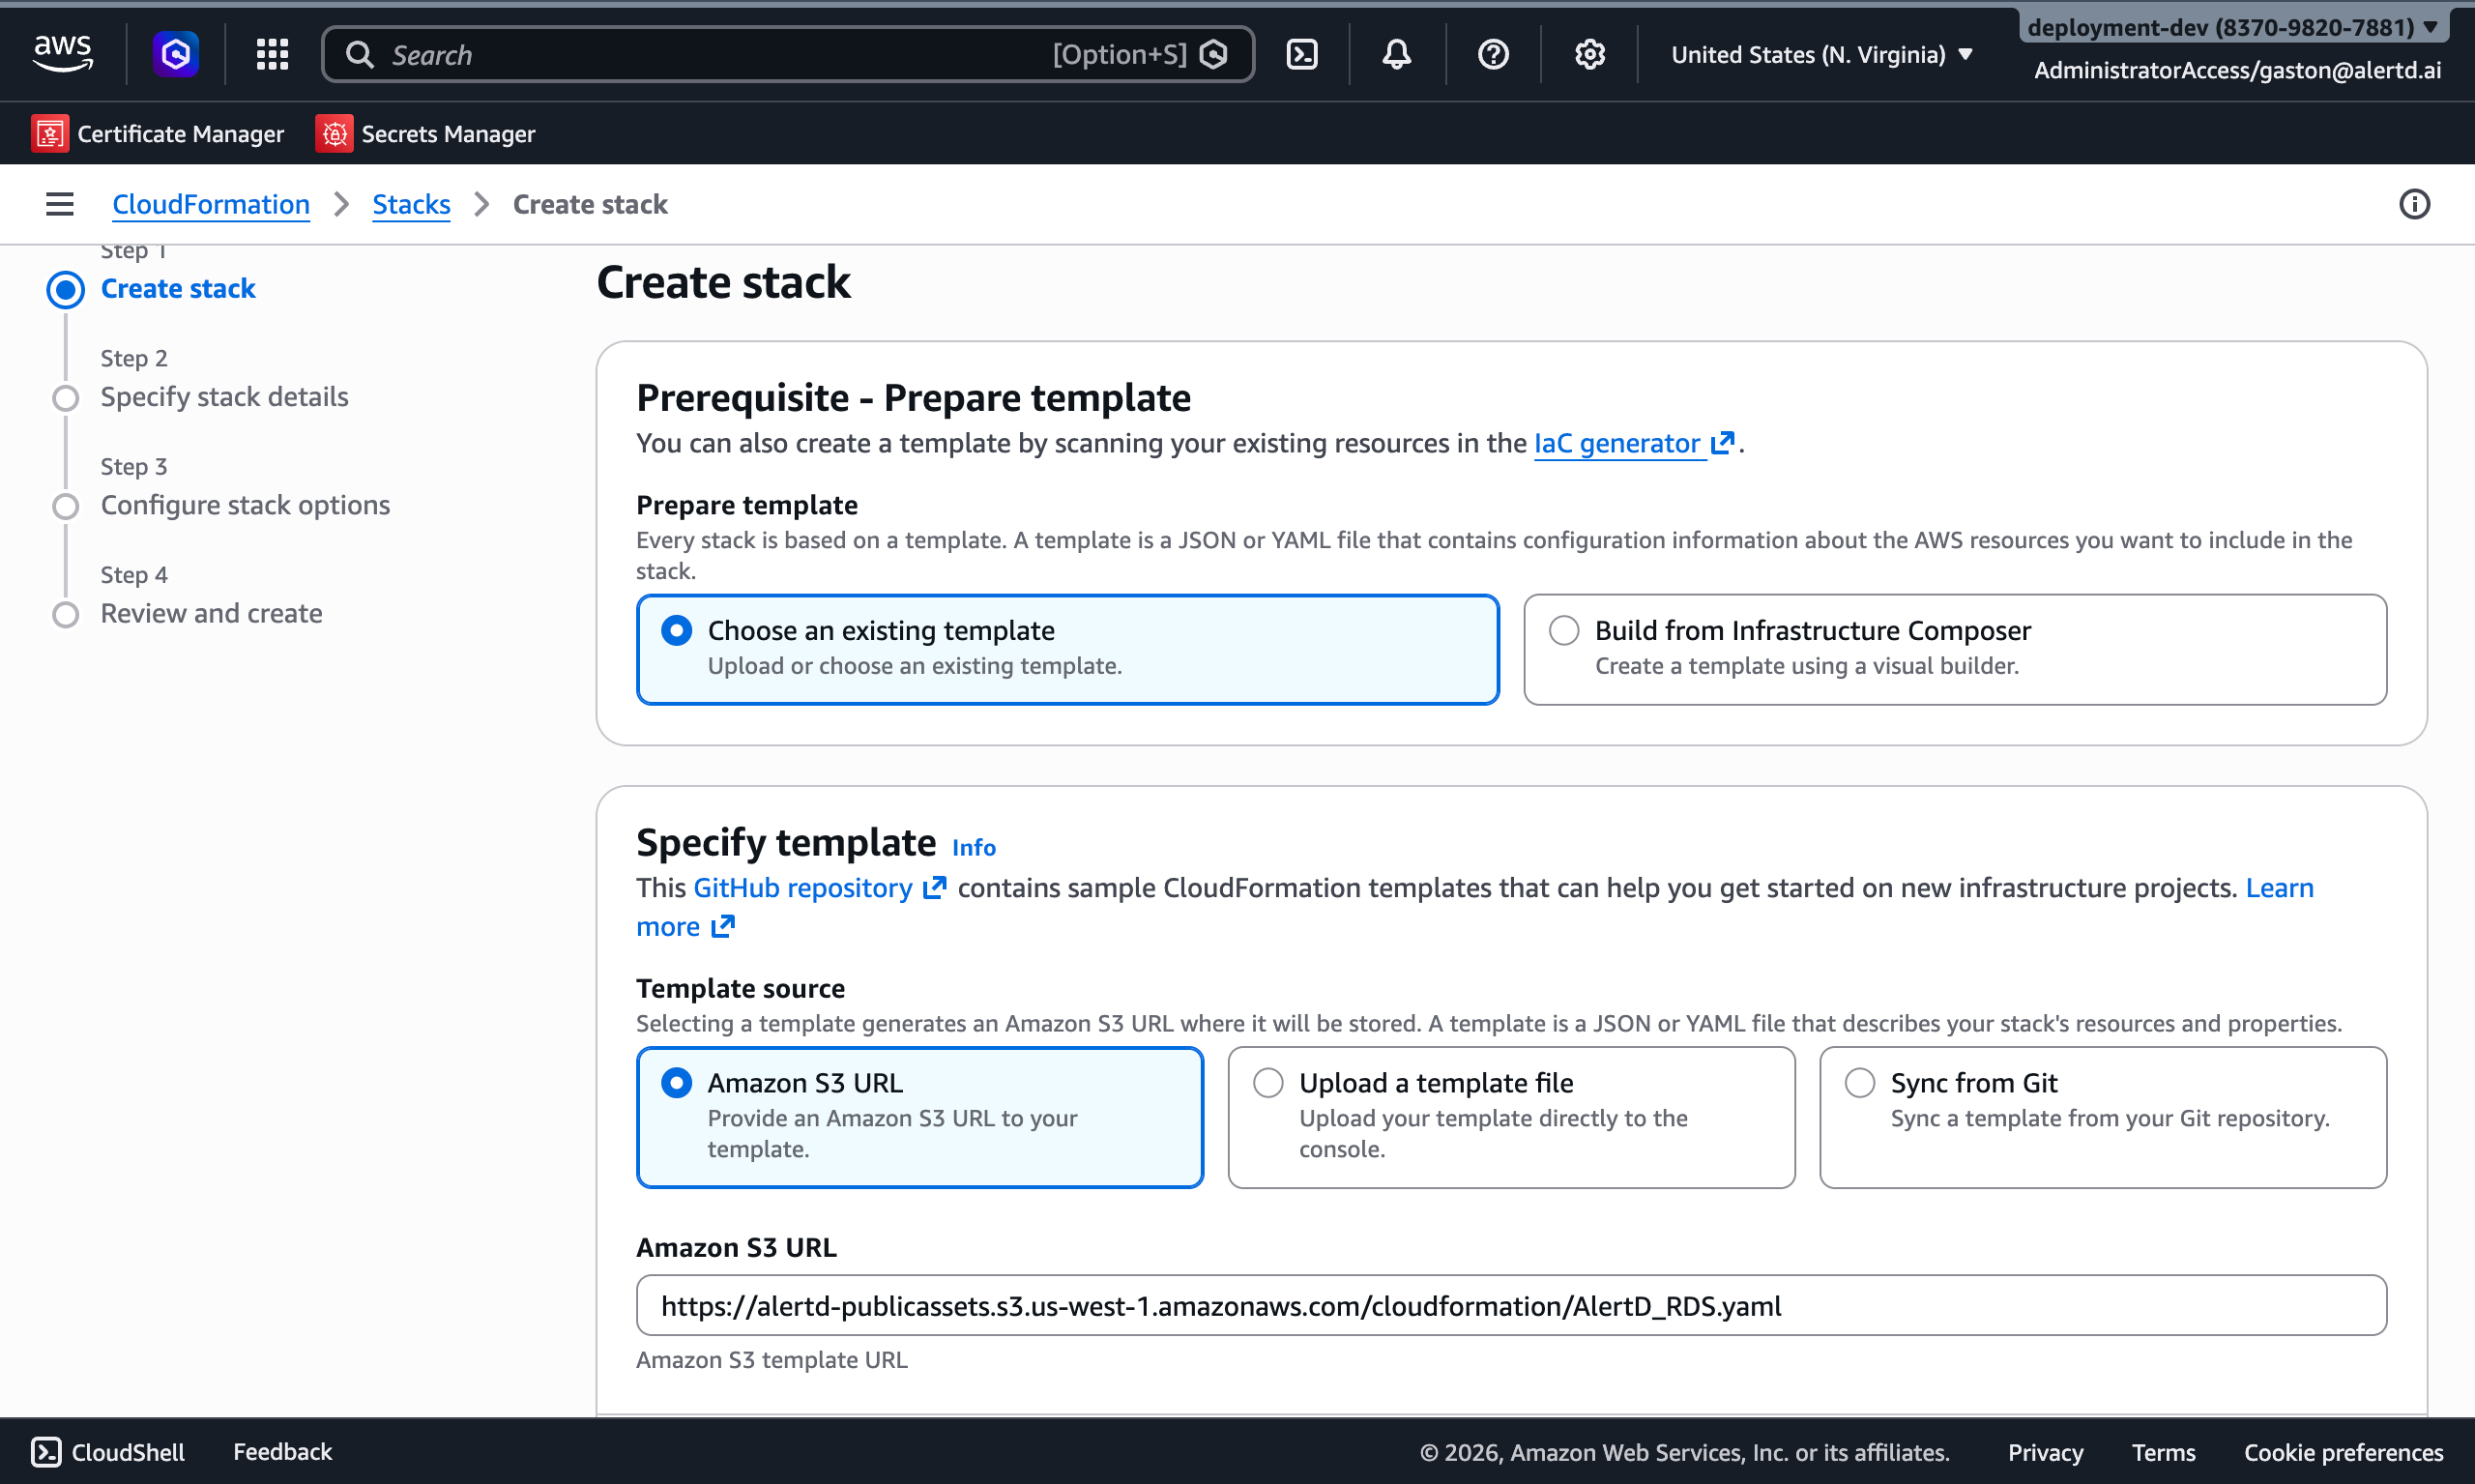Screen dimensions: 2475x1484
Task: Open the GitHub repository link
Action: (x=803, y=888)
